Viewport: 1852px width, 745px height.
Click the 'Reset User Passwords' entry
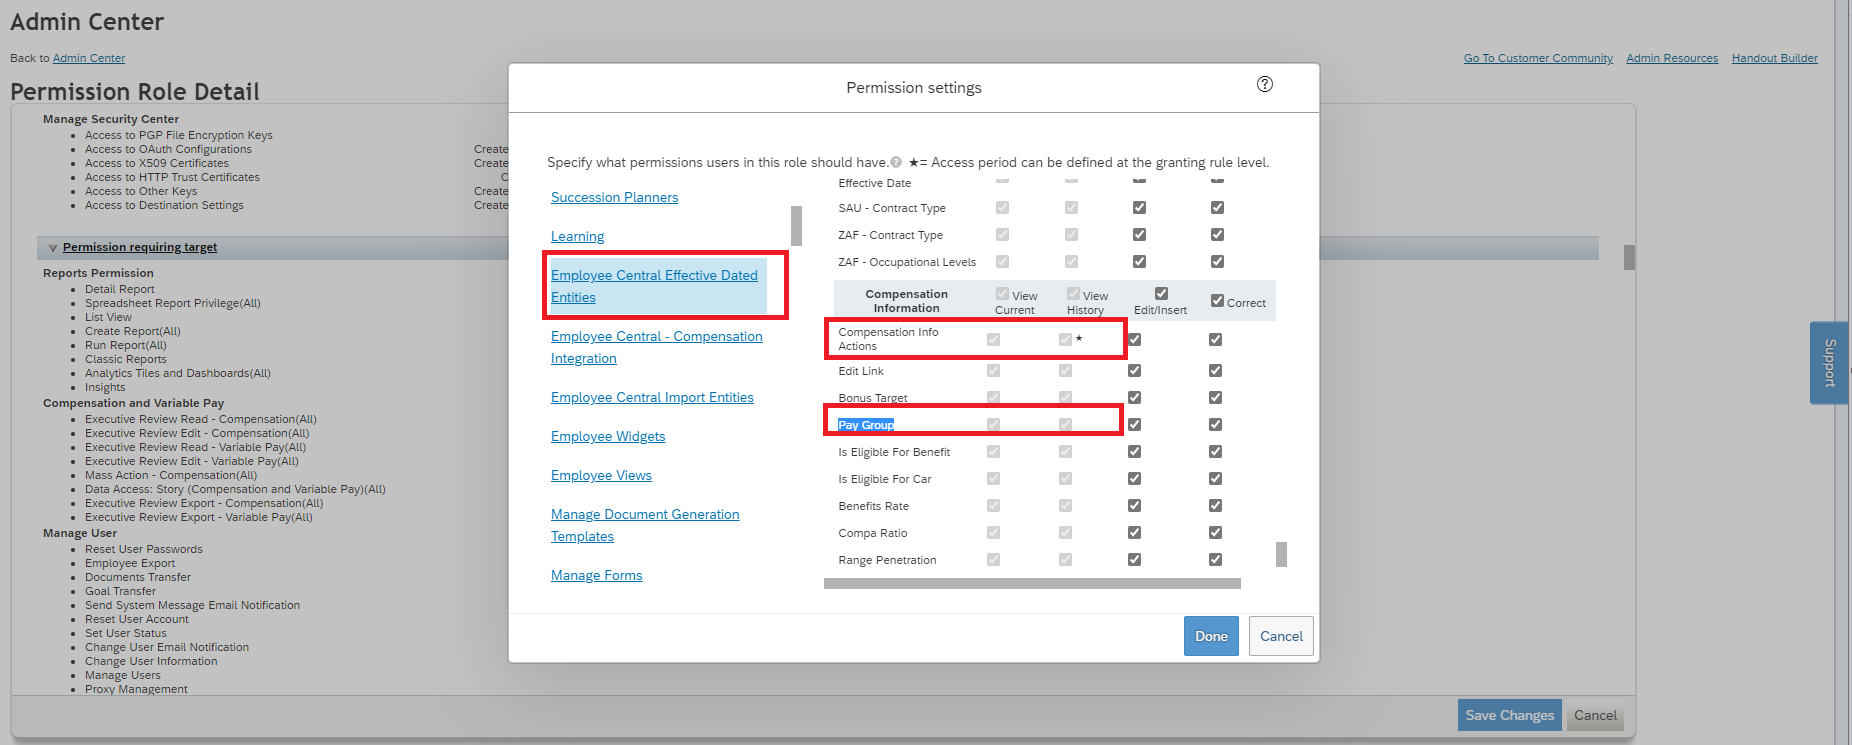point(143,549)
